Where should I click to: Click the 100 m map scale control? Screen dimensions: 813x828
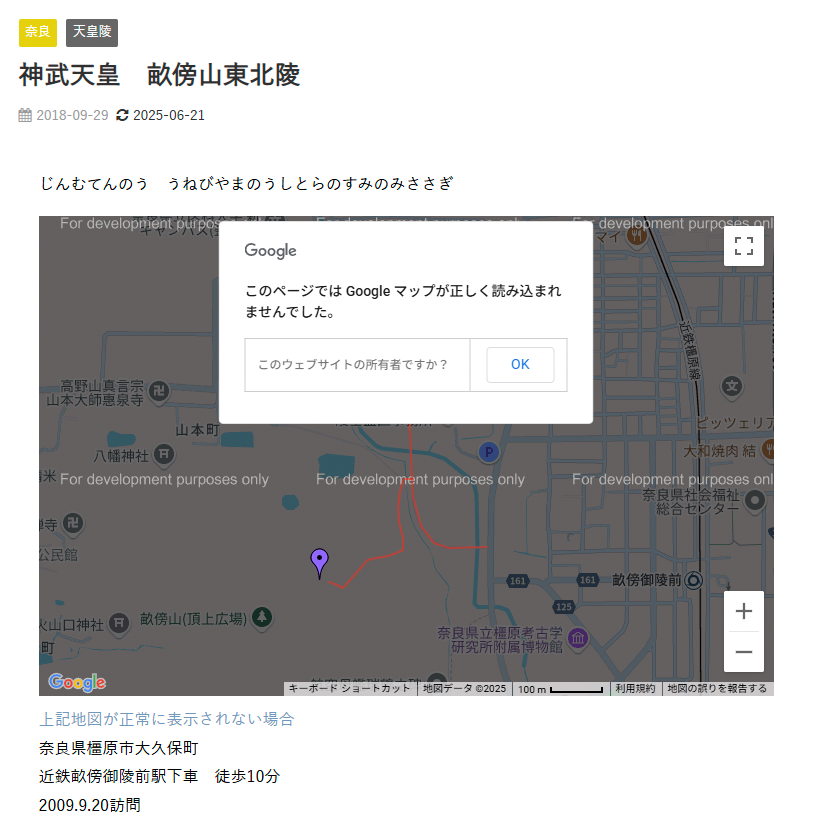pyautogui.click(x=560, y=689)
